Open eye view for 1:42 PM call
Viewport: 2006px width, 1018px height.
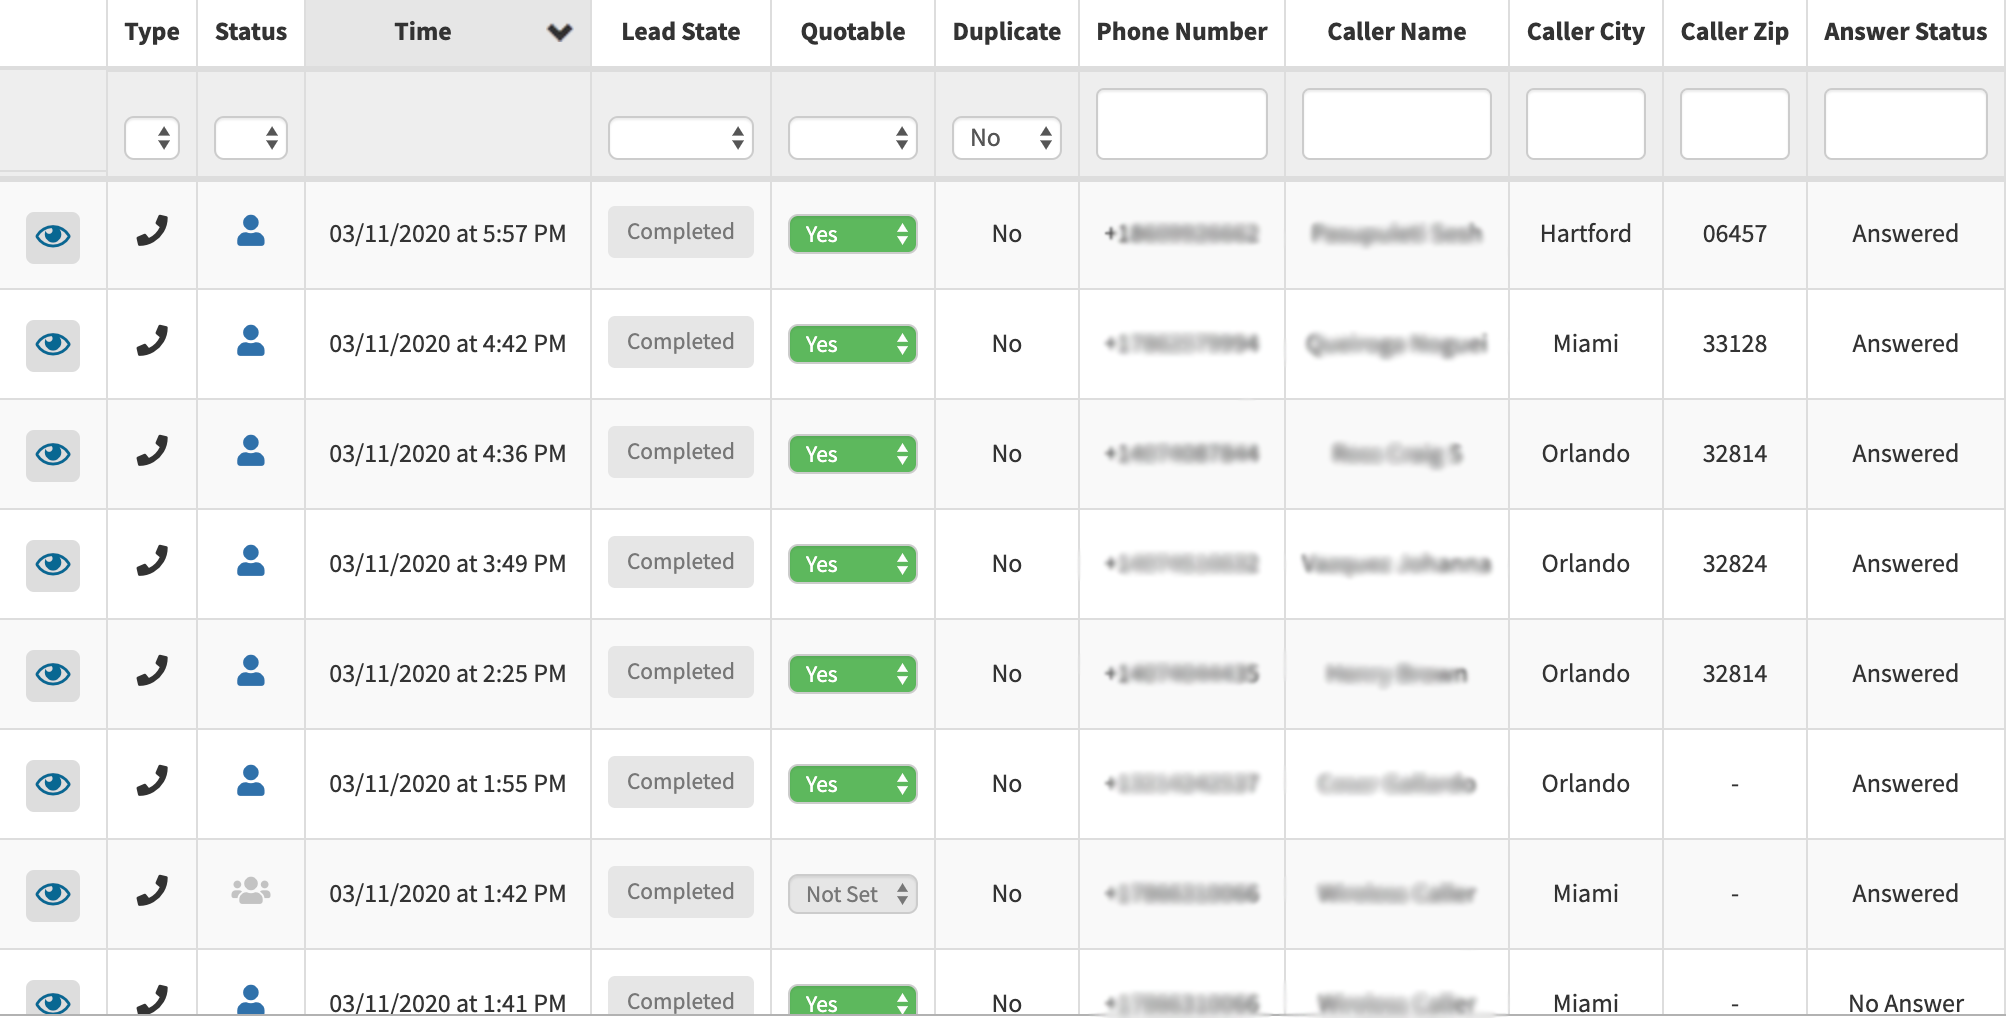(53, 894)
